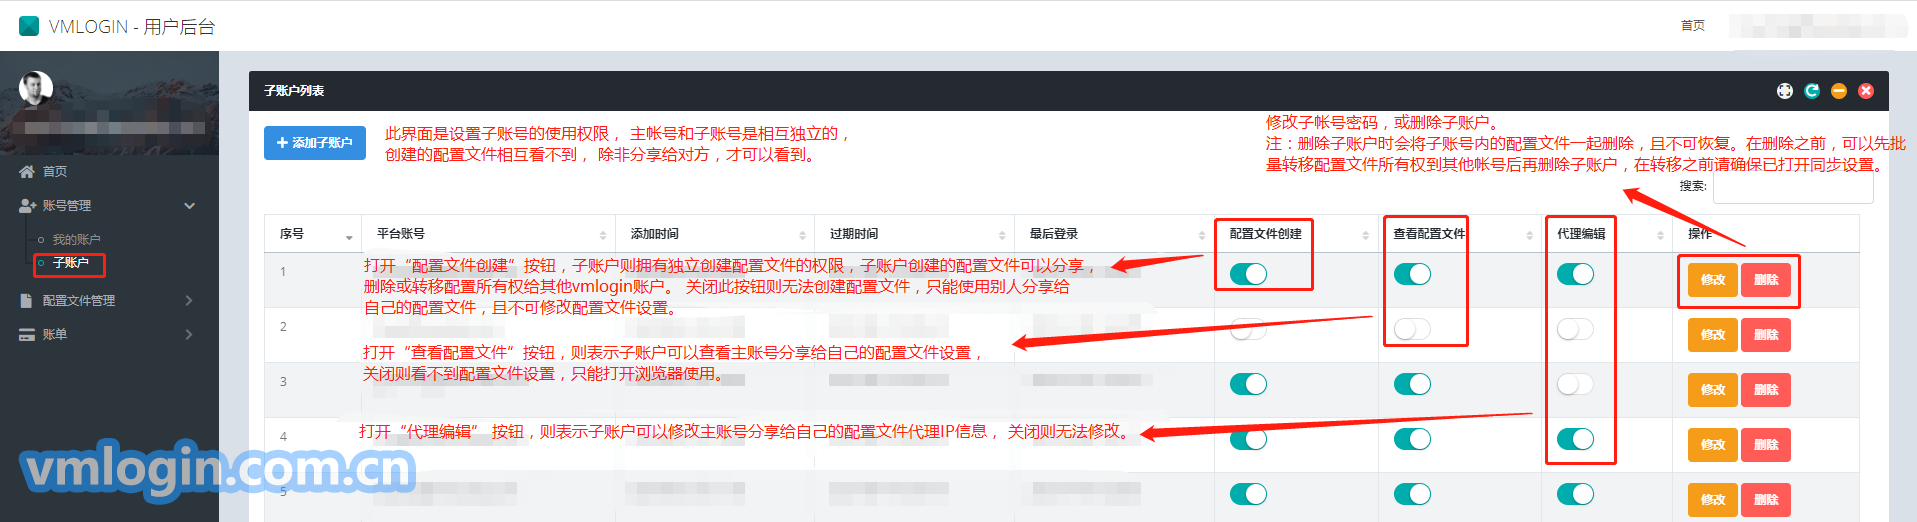1917x522 pixels.
Task: Click the 配置文件管理 file icon
Action: click(x=27, y=300)
